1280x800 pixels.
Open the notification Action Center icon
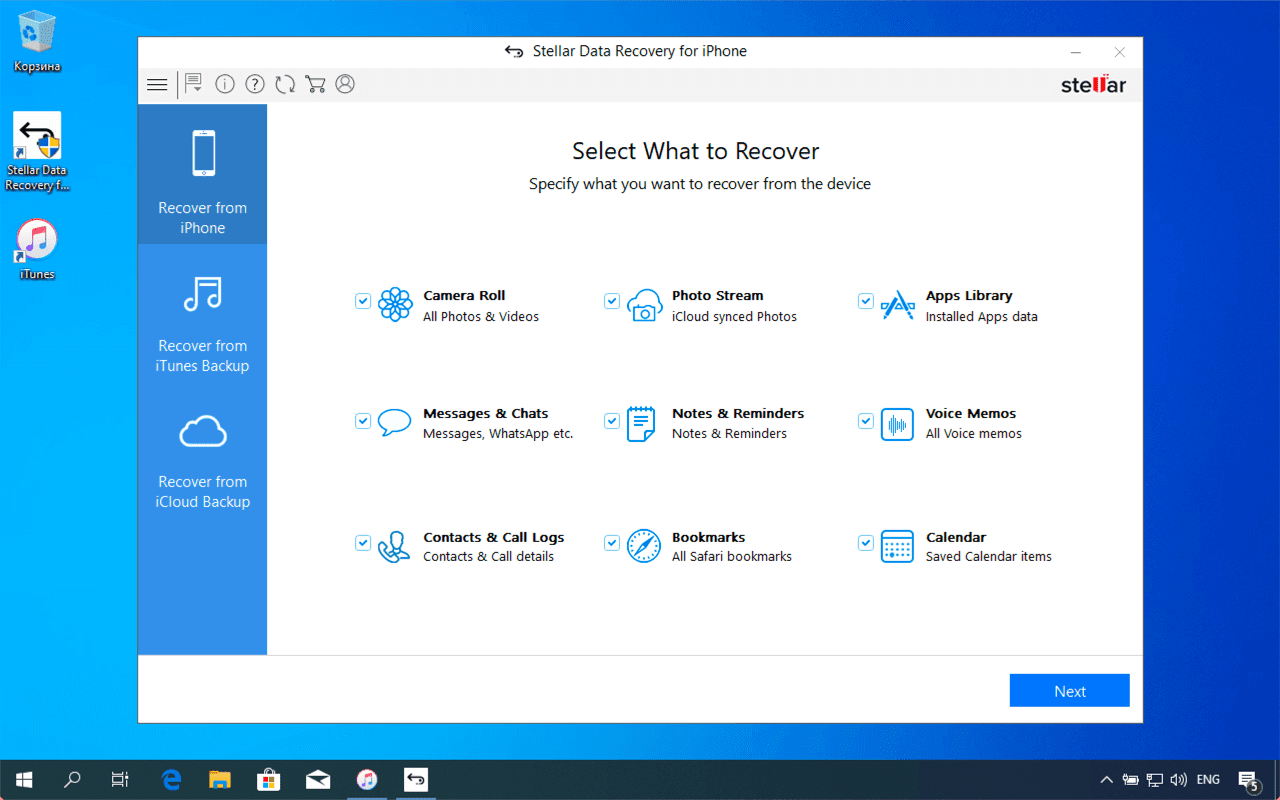1249,780
